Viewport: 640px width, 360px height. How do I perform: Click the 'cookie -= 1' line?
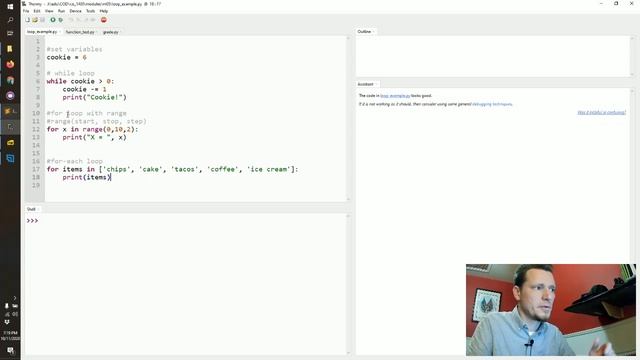click(x=84, y=89)
